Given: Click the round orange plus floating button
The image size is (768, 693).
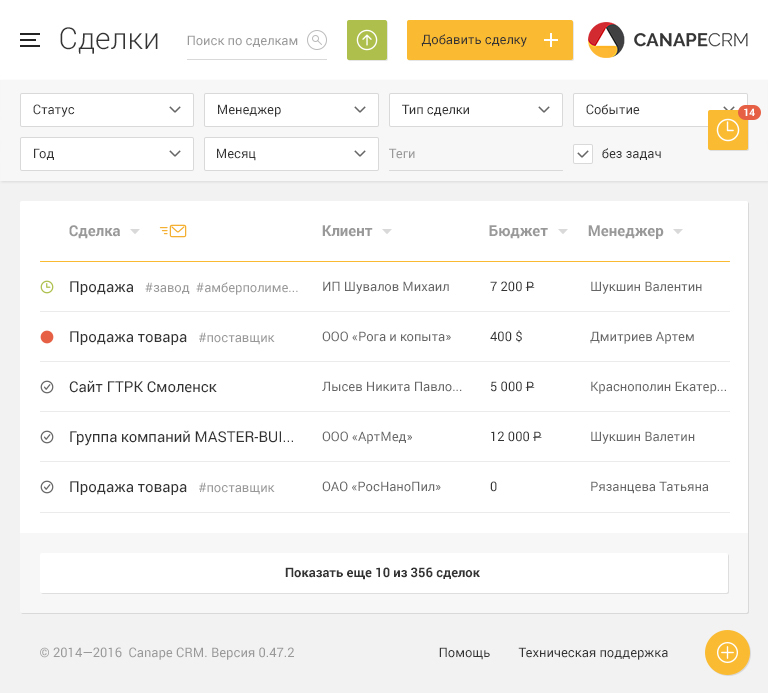Looking at the screenshot, I should (727, 652).
